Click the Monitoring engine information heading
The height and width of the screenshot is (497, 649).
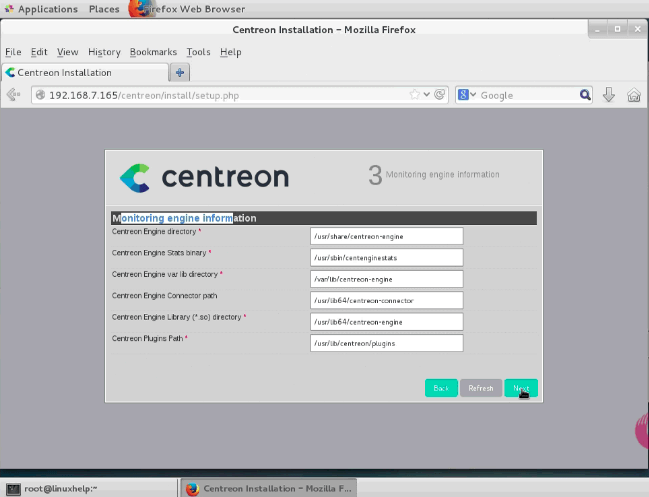184,218
